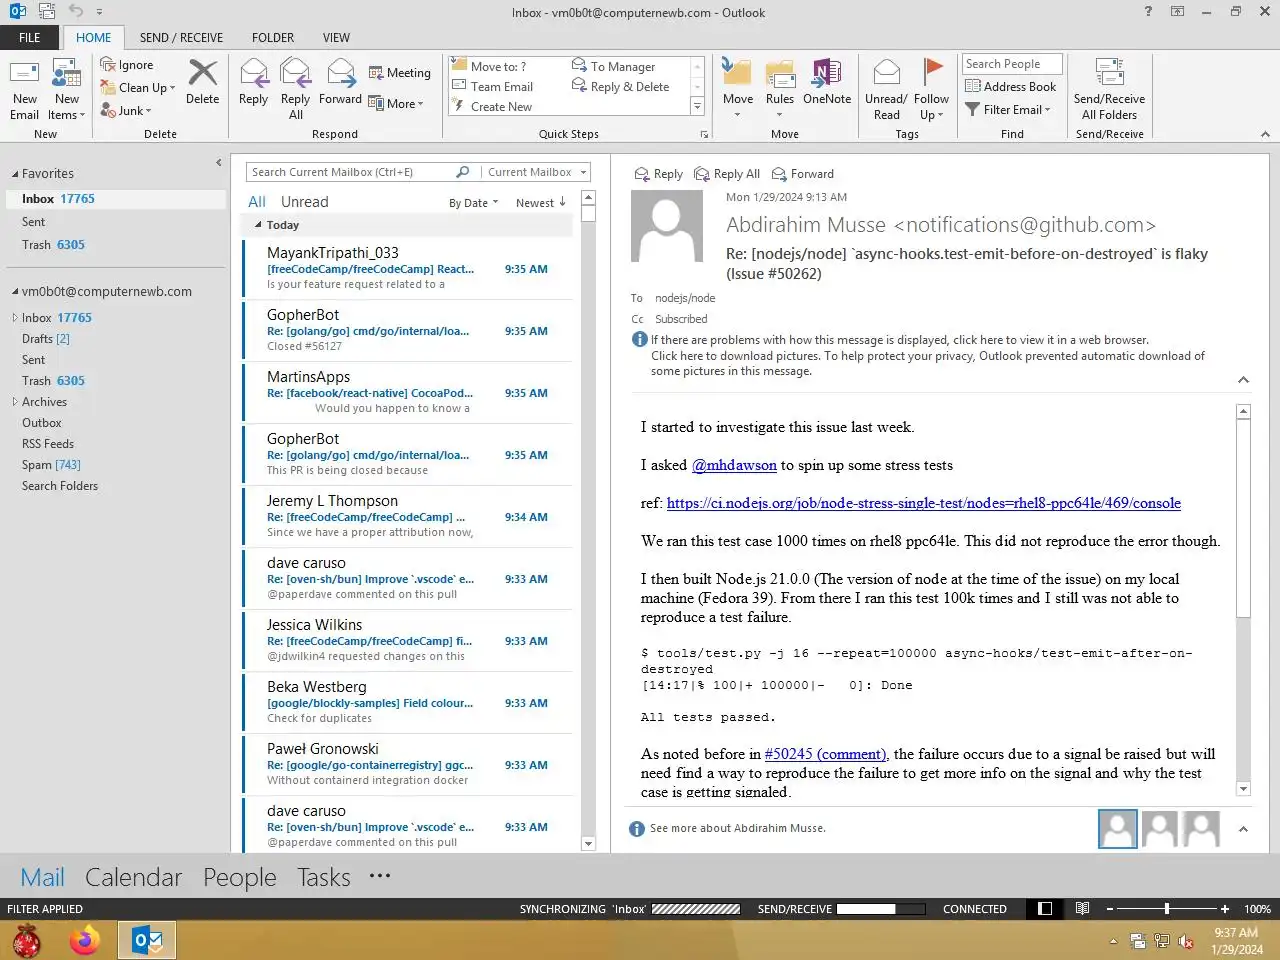This screenshot has width=1280, height=960.
Task: Switch to Calendar in the navigation bar
Action: click(x=133, y=877)
